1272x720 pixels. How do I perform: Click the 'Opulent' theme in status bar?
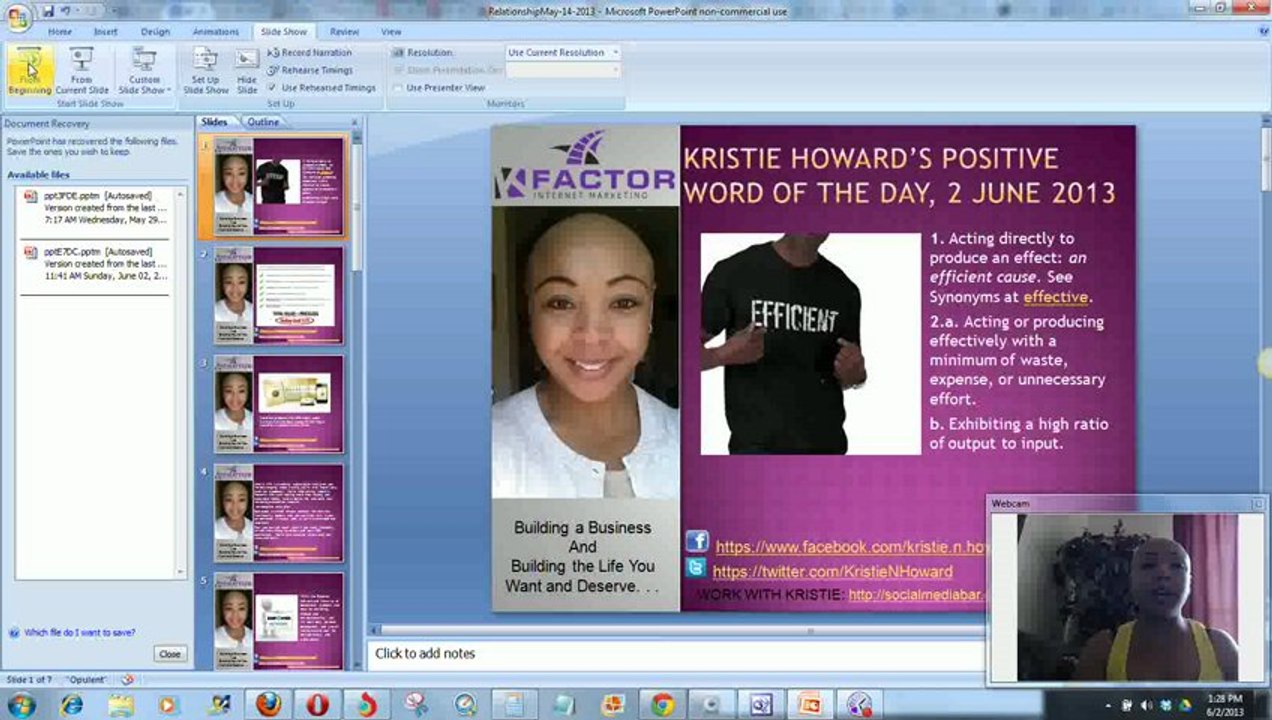[x=88, y=679]
